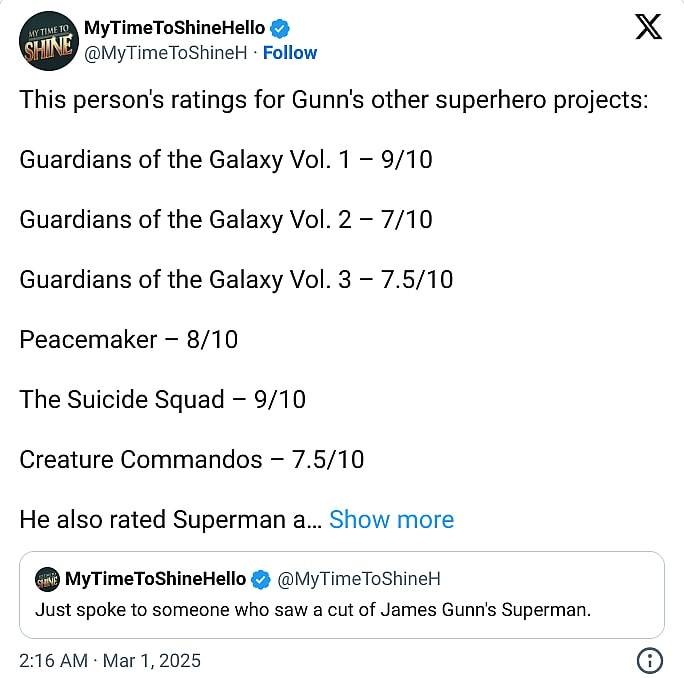The image size is (684, 678).
Task: Click the Guardians of the Galaxy Vol. 3 rating line
Action: pos(236,280)
